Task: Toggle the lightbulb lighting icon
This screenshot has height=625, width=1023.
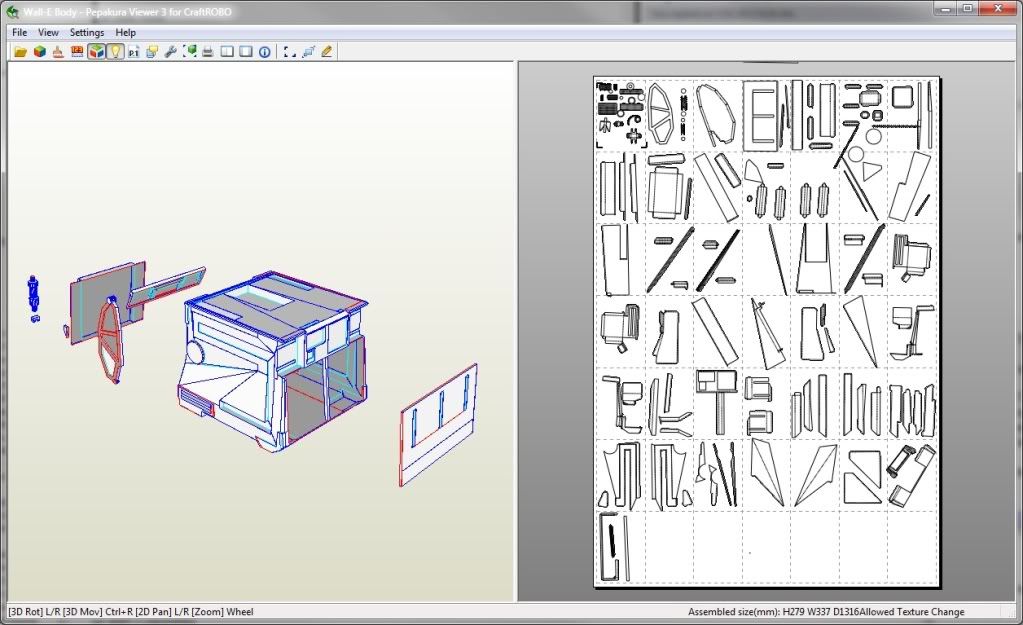Action: 115,52
